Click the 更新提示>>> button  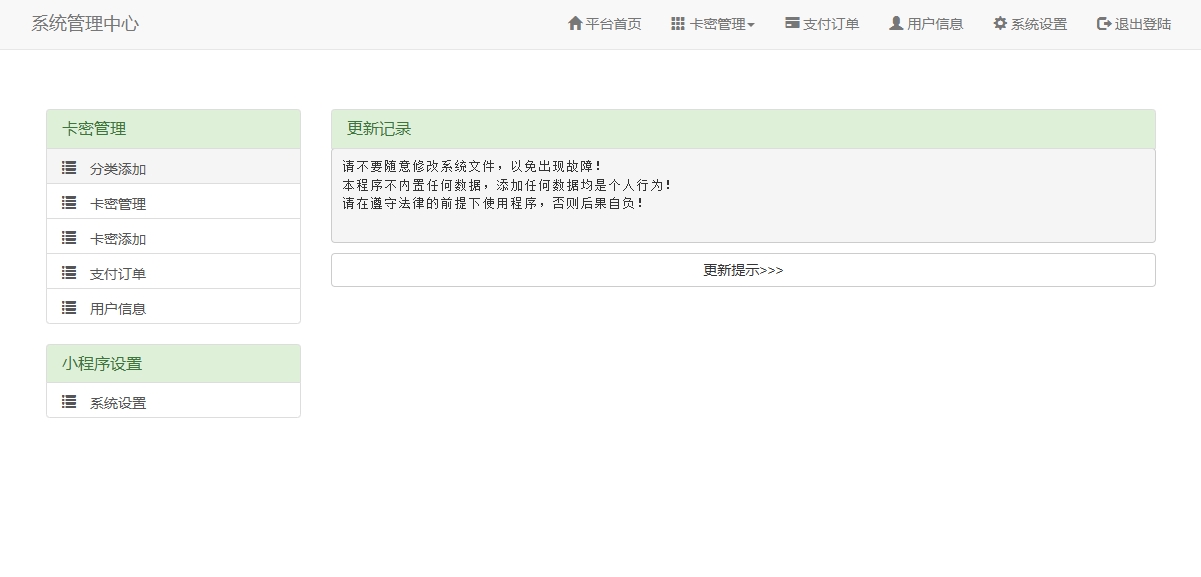[743, 270]
